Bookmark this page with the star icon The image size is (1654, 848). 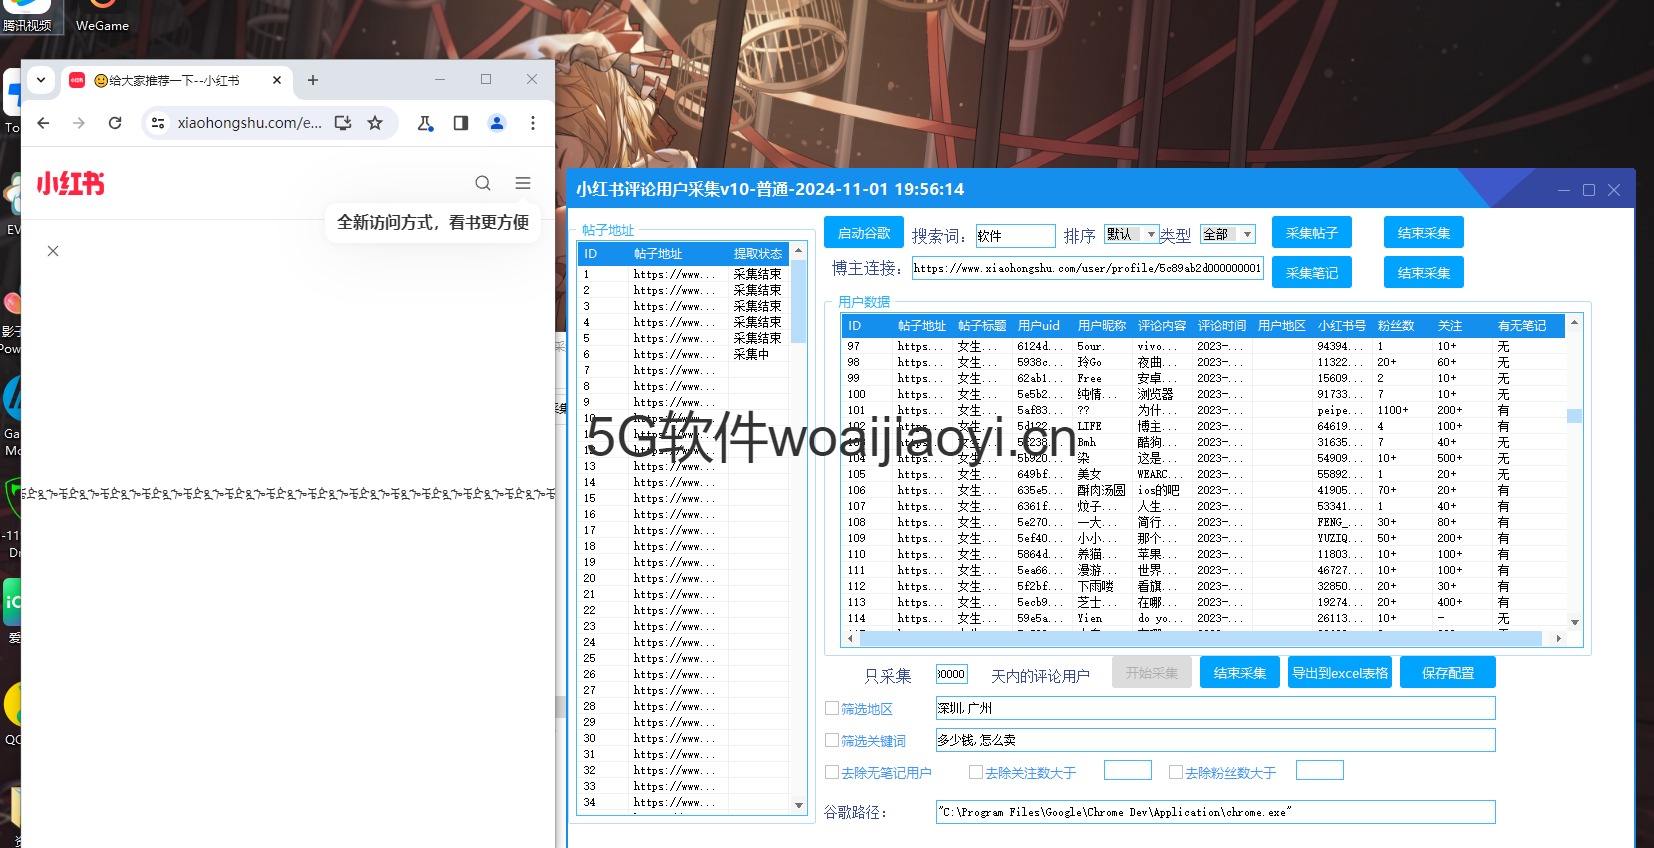pos(375,123)
